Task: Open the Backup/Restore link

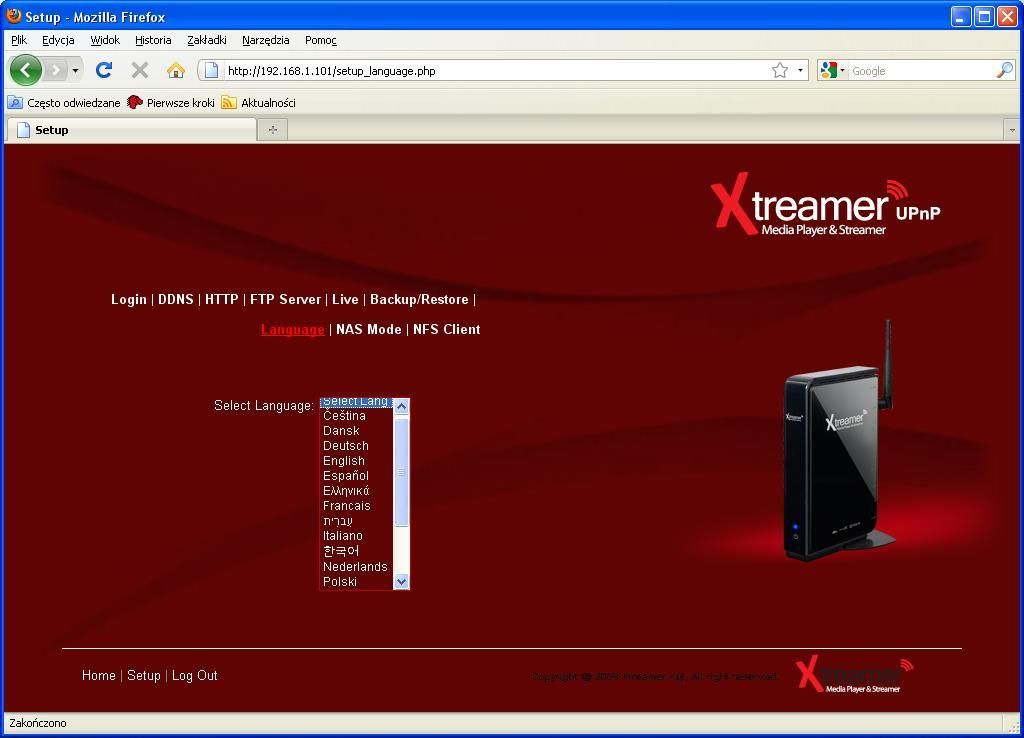Action: point(419,299)
